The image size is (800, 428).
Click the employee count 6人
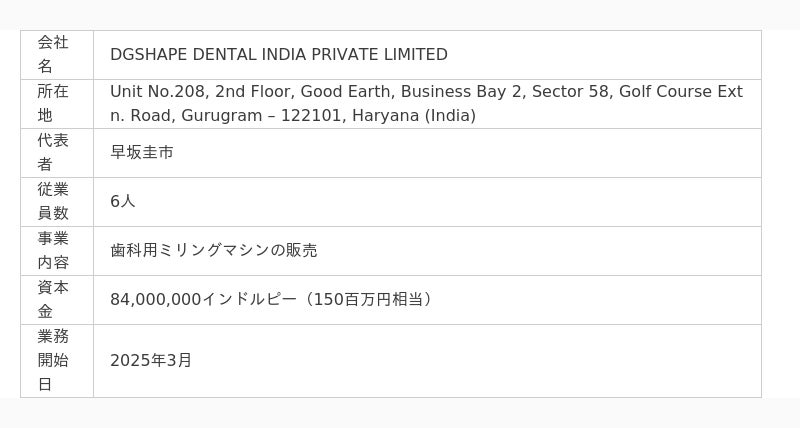click(122, 202)
